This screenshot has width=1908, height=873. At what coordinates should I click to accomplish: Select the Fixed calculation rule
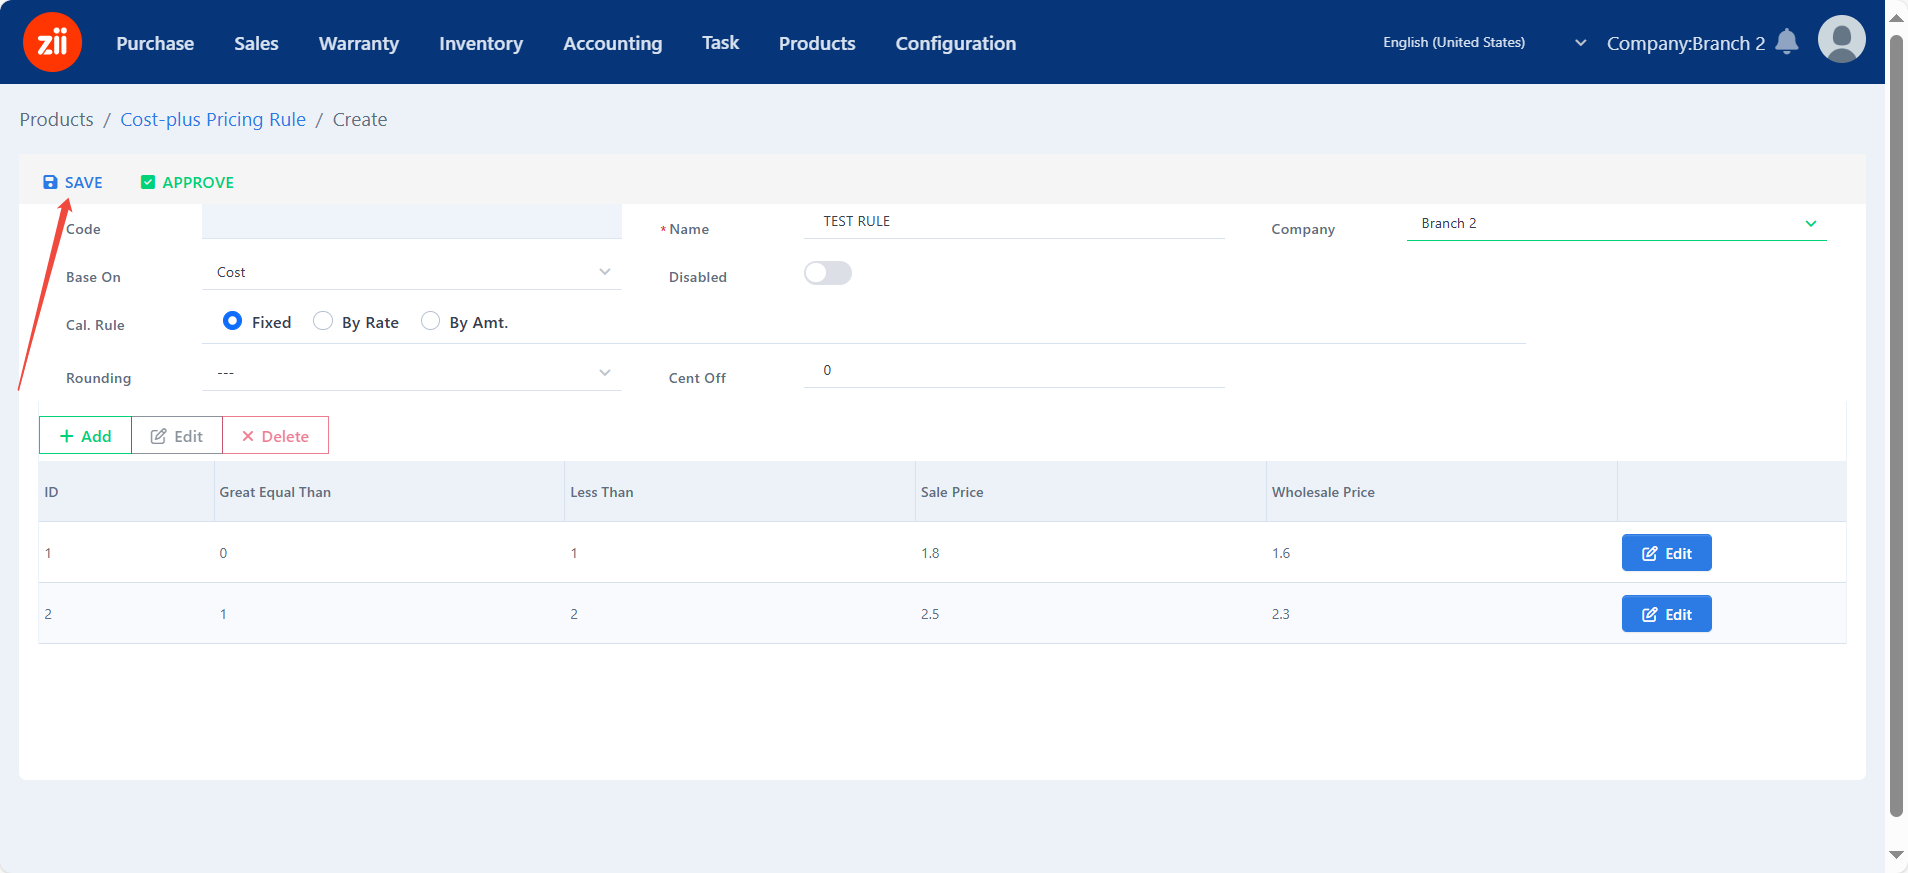point(232,321)
